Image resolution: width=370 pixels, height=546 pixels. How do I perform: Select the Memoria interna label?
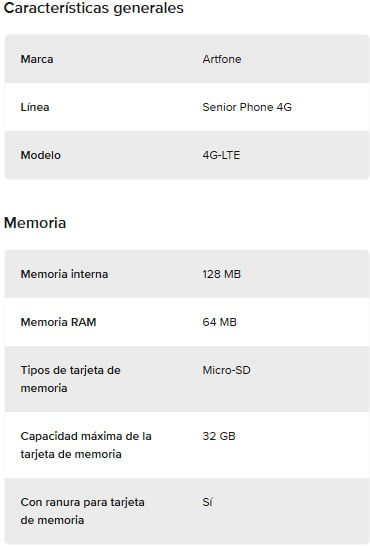(64, 274)
